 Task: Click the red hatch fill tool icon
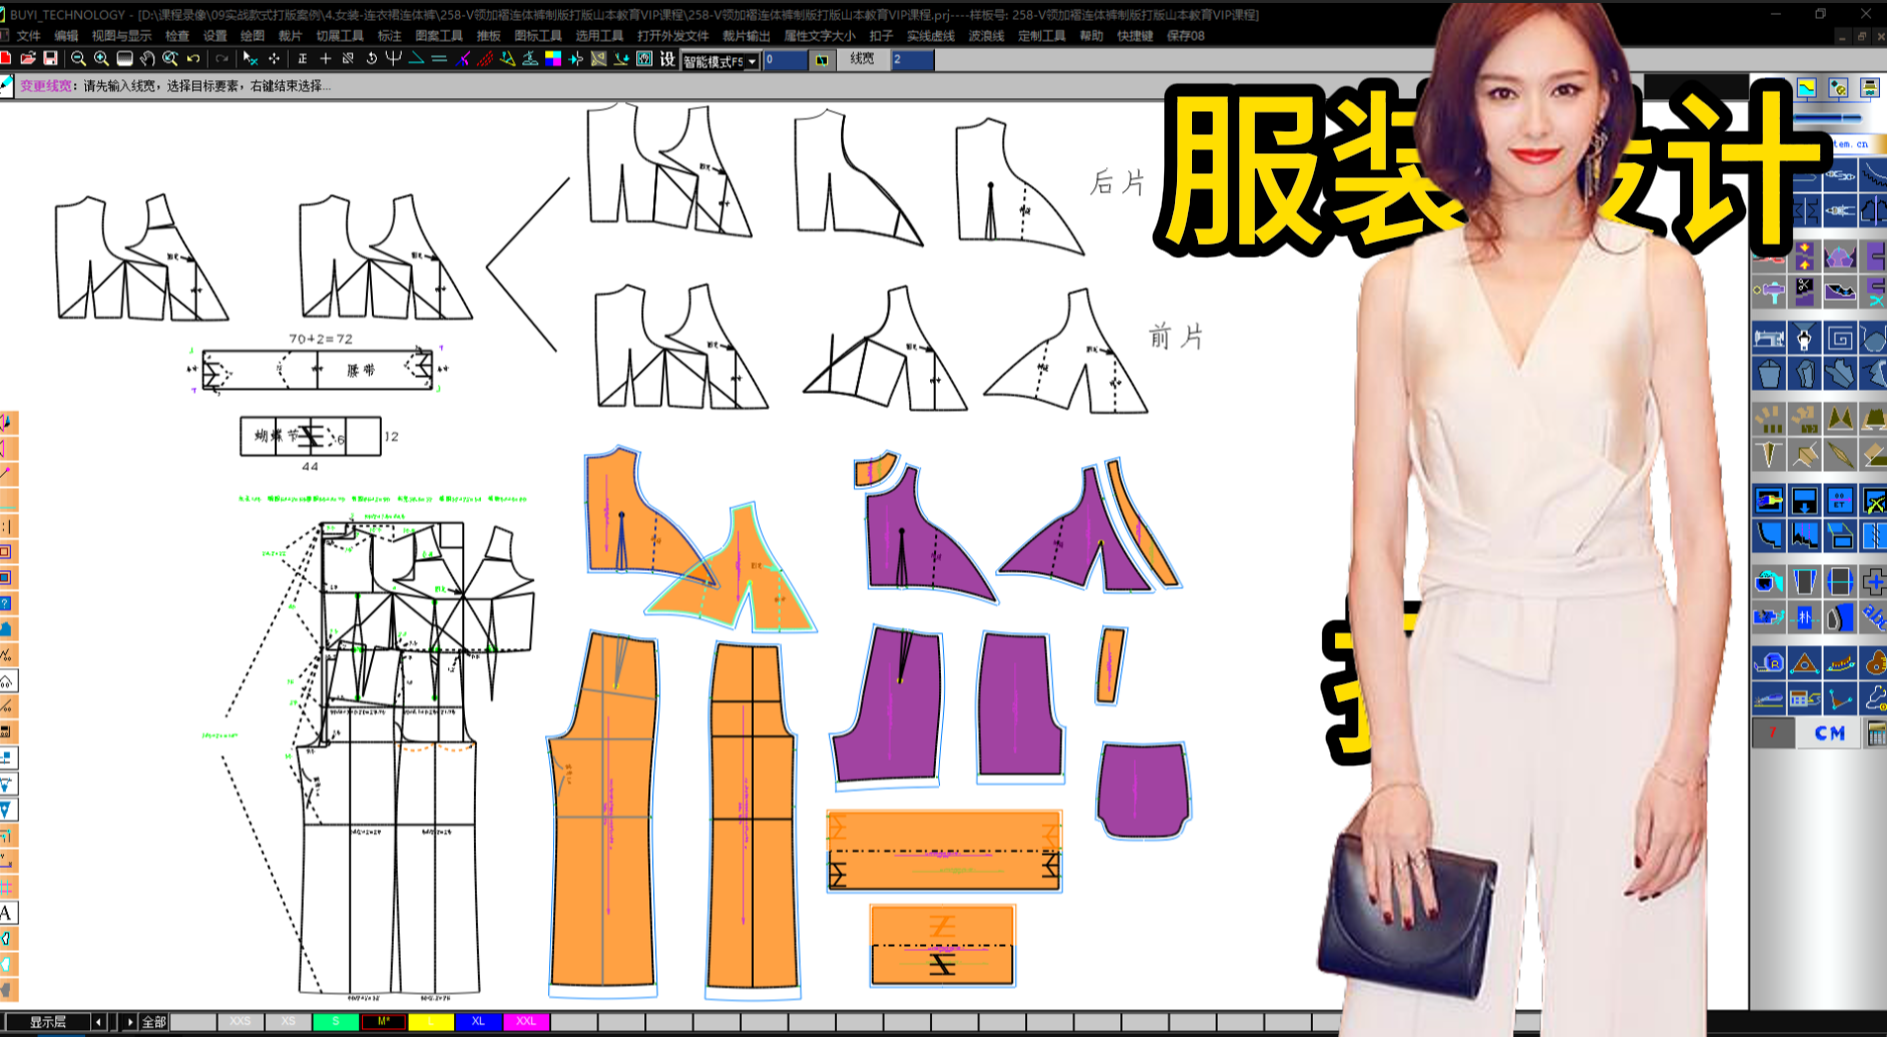[x=485, y=59]
